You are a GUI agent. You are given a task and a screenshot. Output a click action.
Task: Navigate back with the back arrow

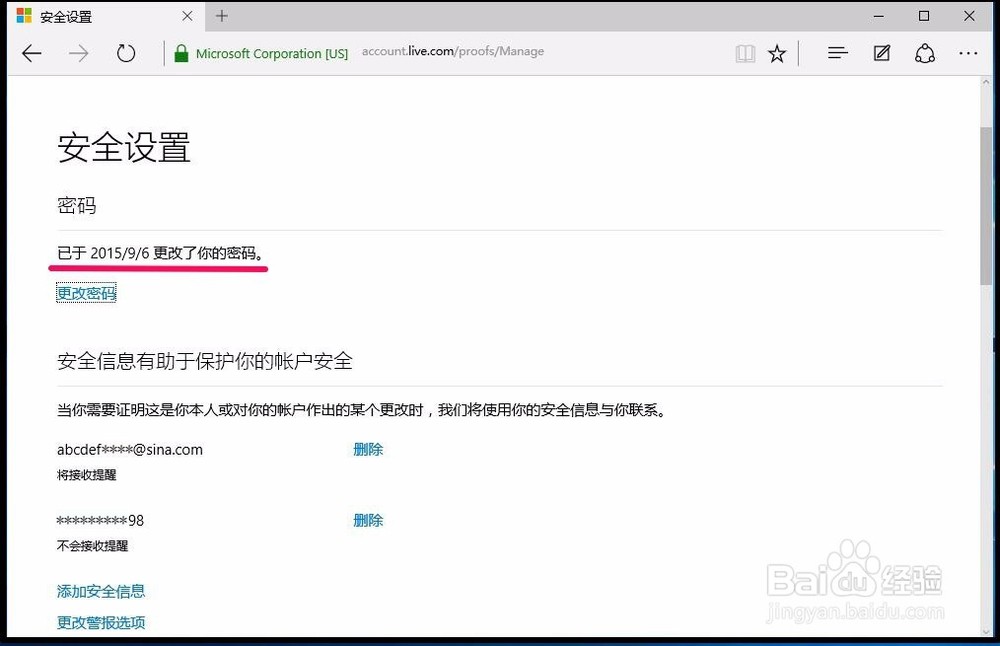tap(31, 53)
